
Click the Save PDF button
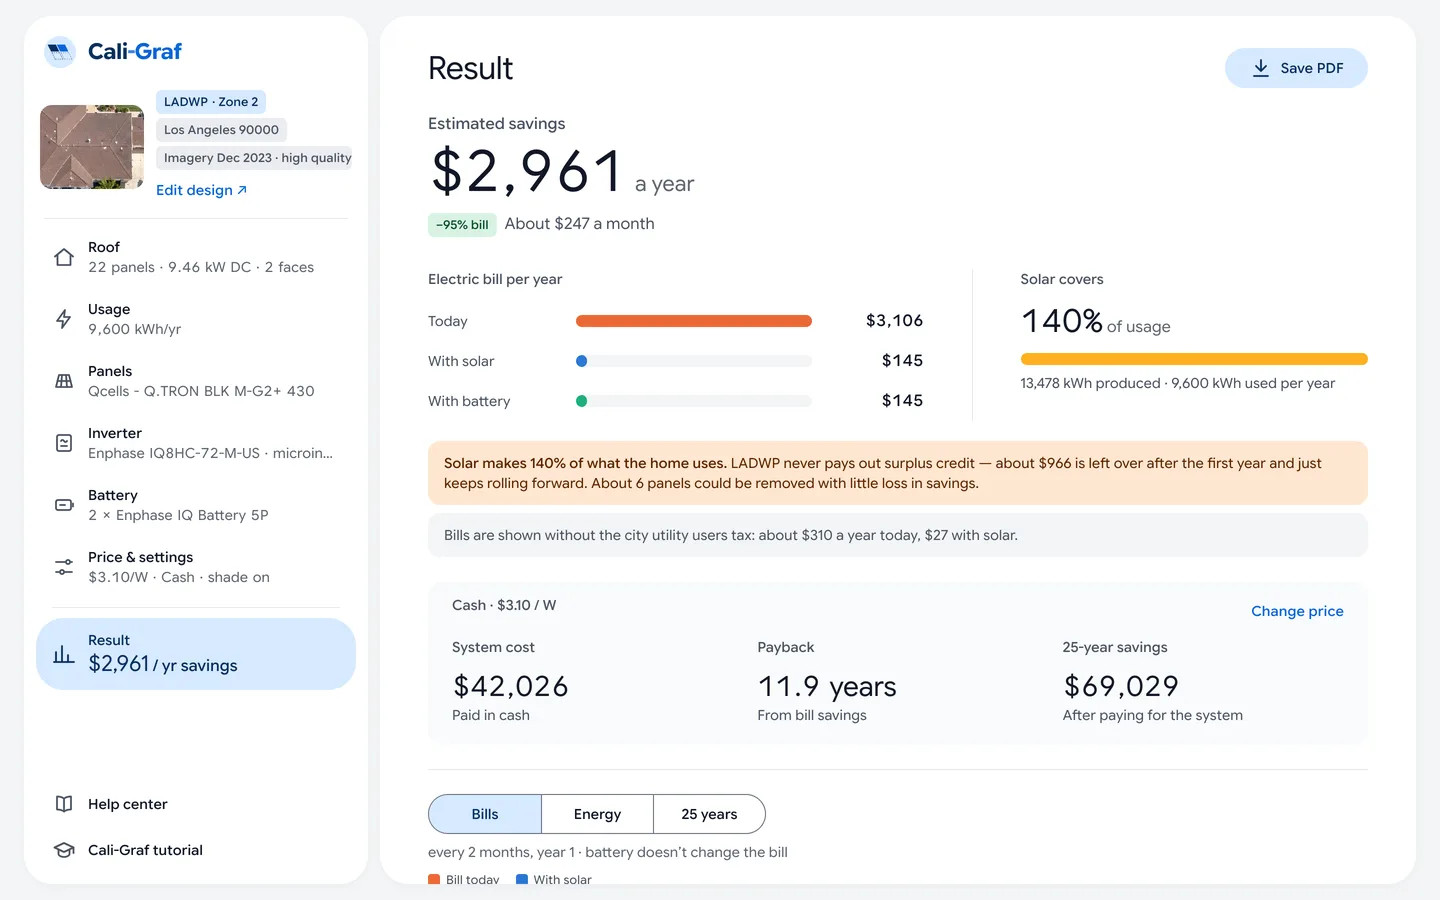coord(1296,68)
